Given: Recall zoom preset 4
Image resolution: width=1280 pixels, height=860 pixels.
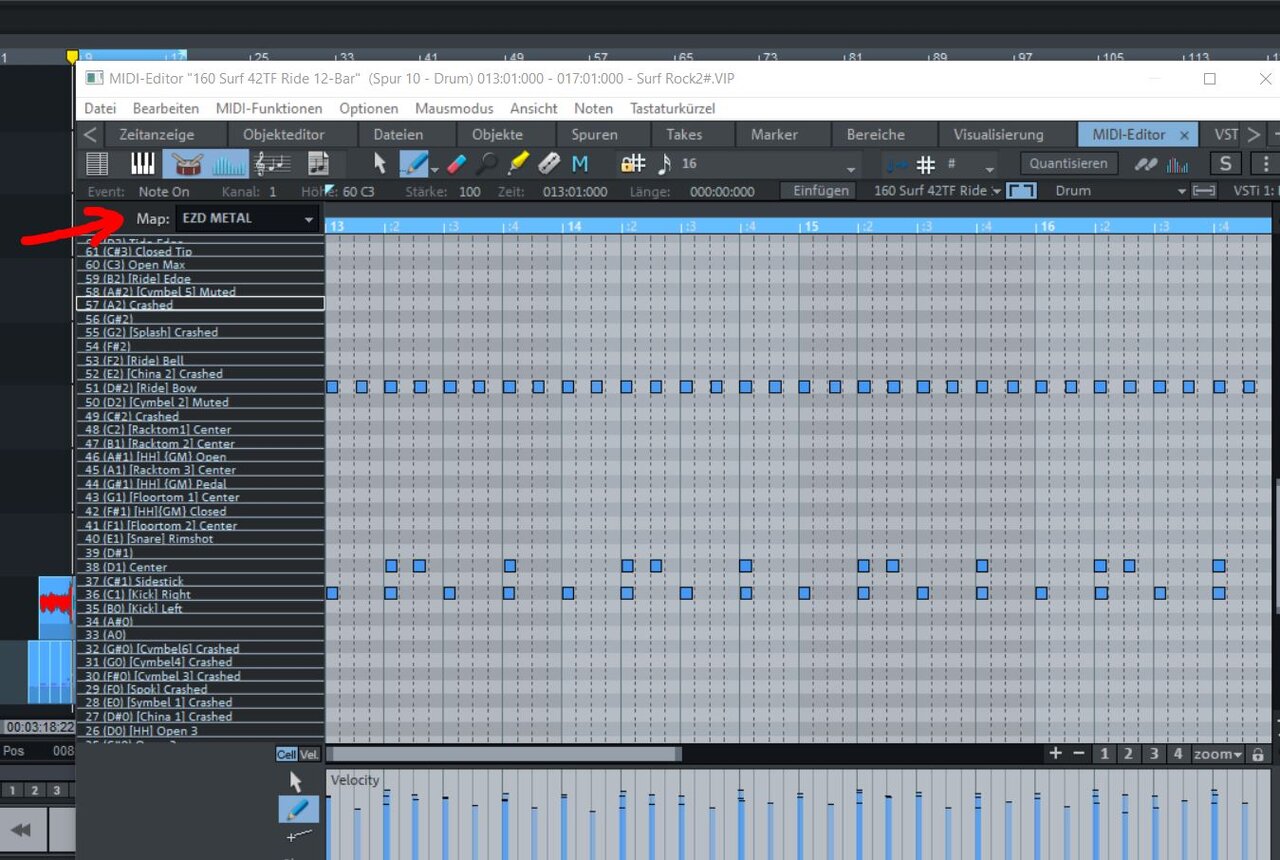Looking at the screenshot, I should (1177, 754).
